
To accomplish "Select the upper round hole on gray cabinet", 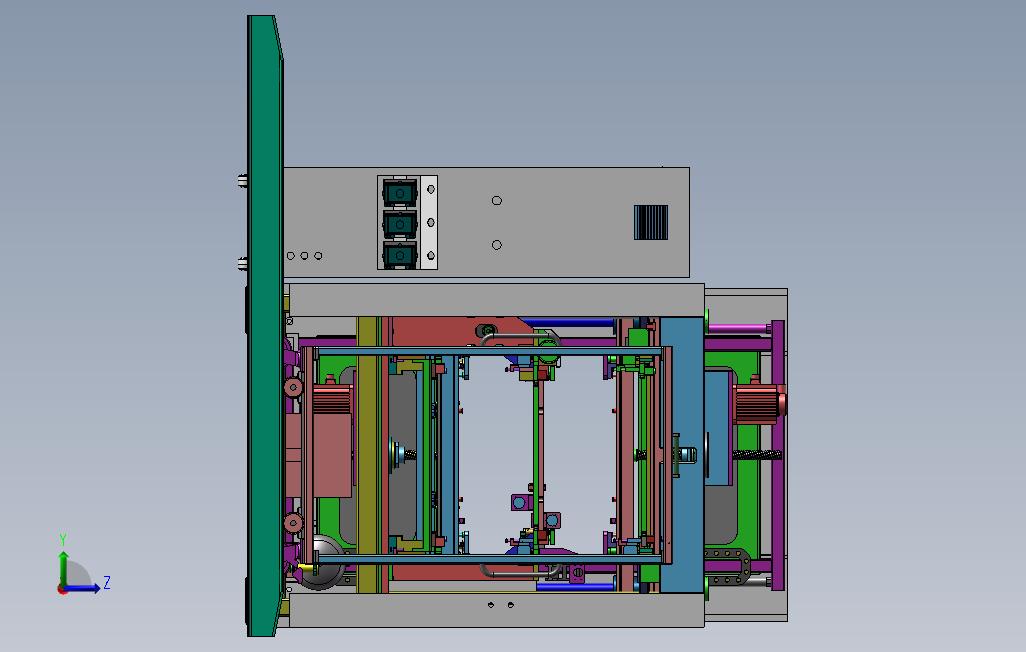I will coord(497,200).
